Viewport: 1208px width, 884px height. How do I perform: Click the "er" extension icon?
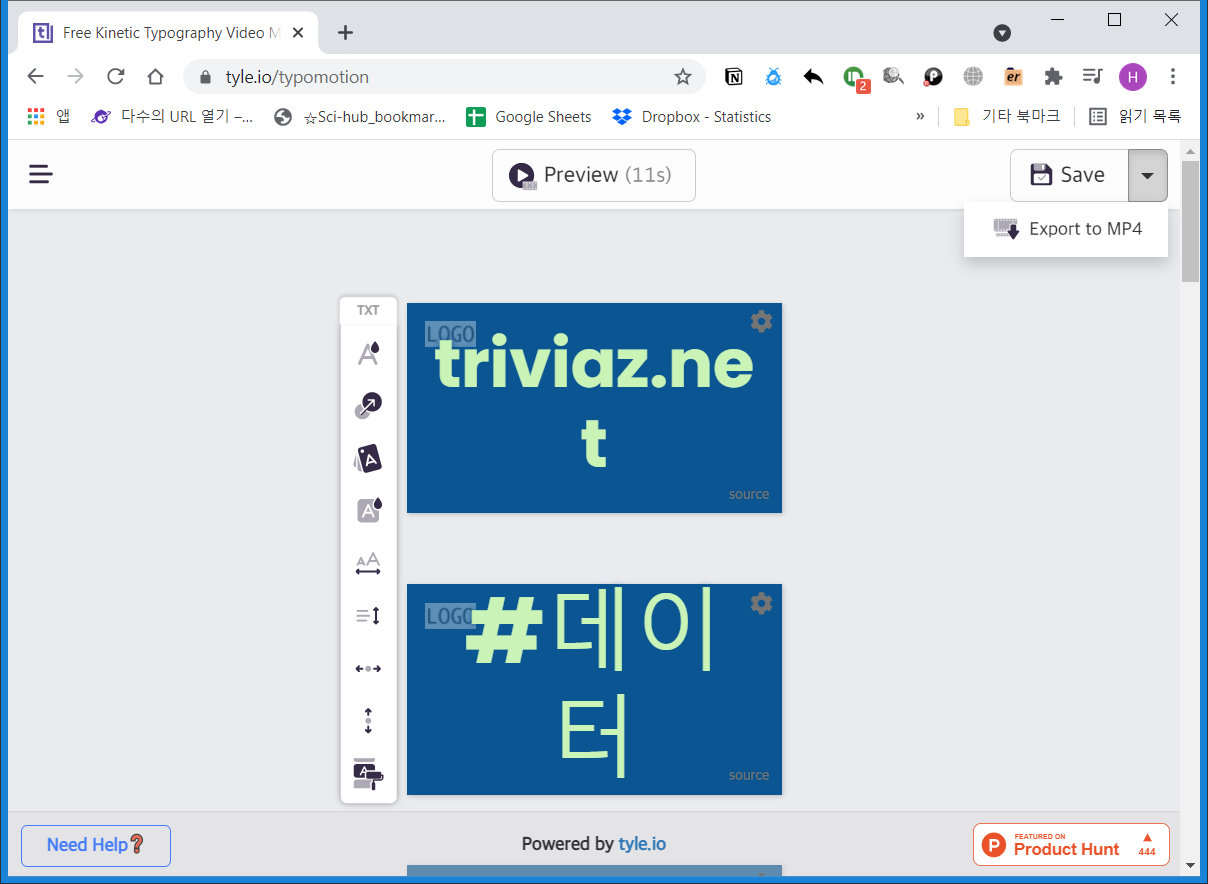[x=1013, y=76]
